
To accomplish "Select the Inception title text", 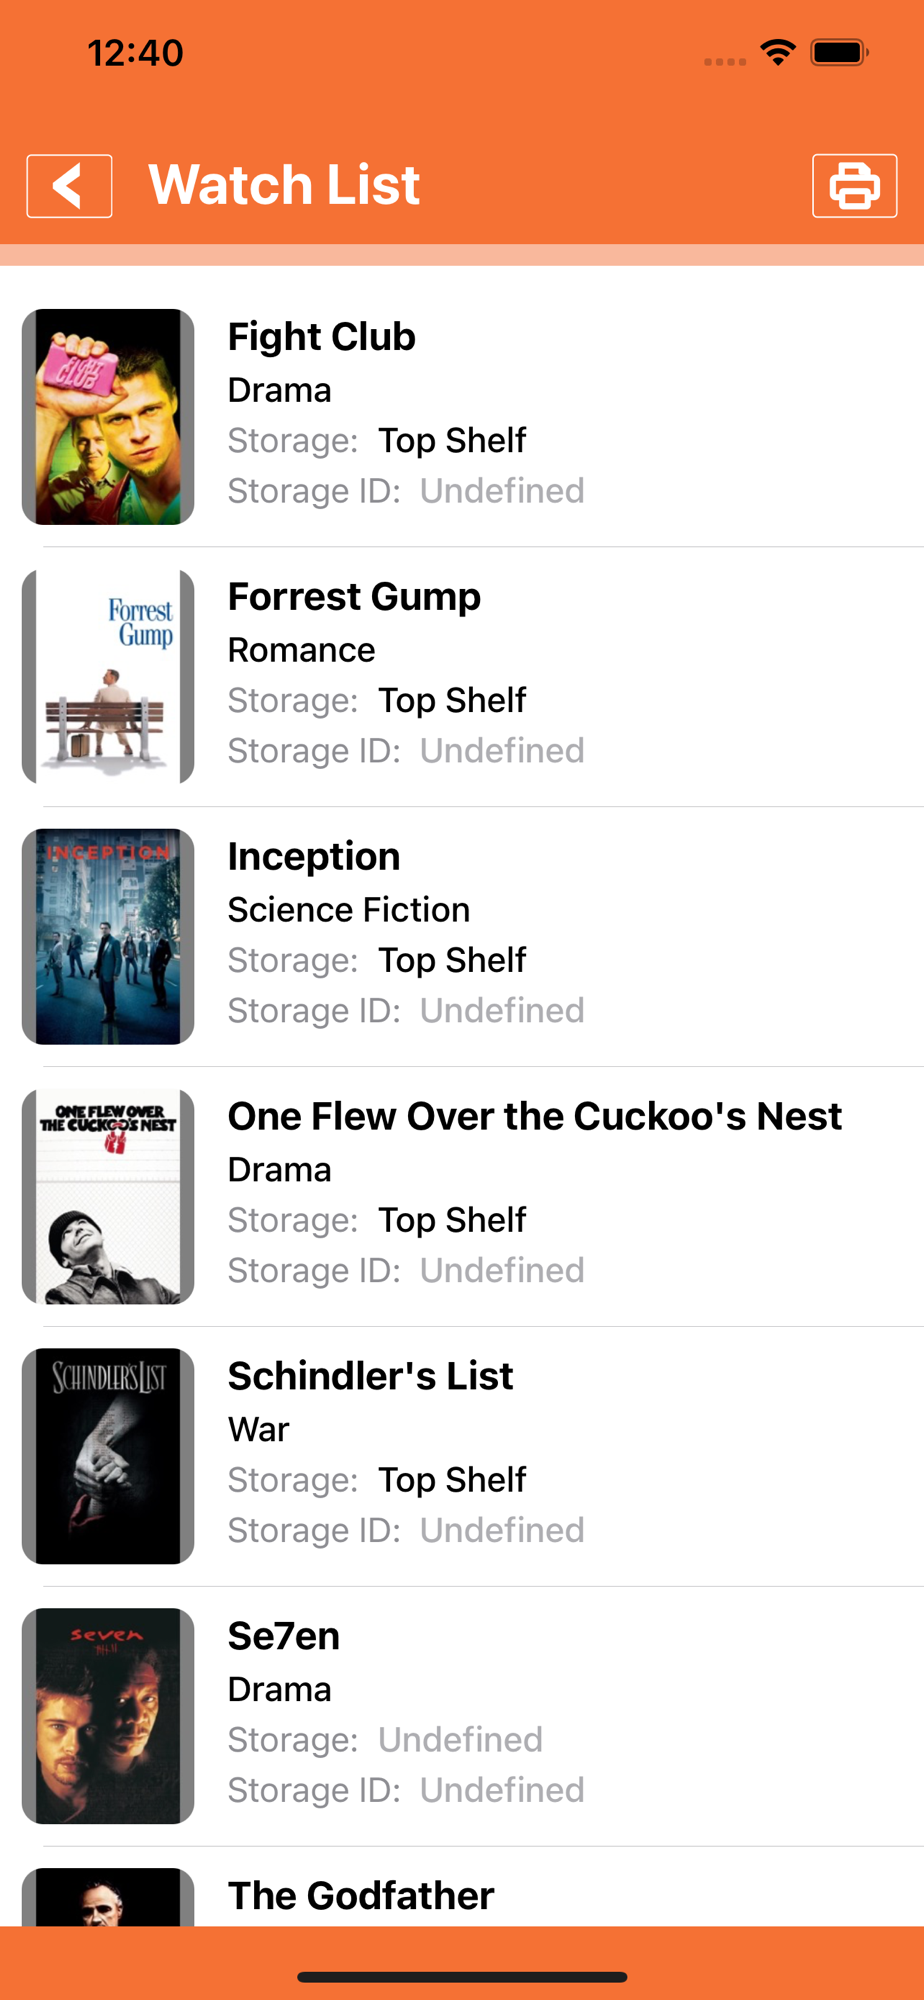I will (314, 857).
